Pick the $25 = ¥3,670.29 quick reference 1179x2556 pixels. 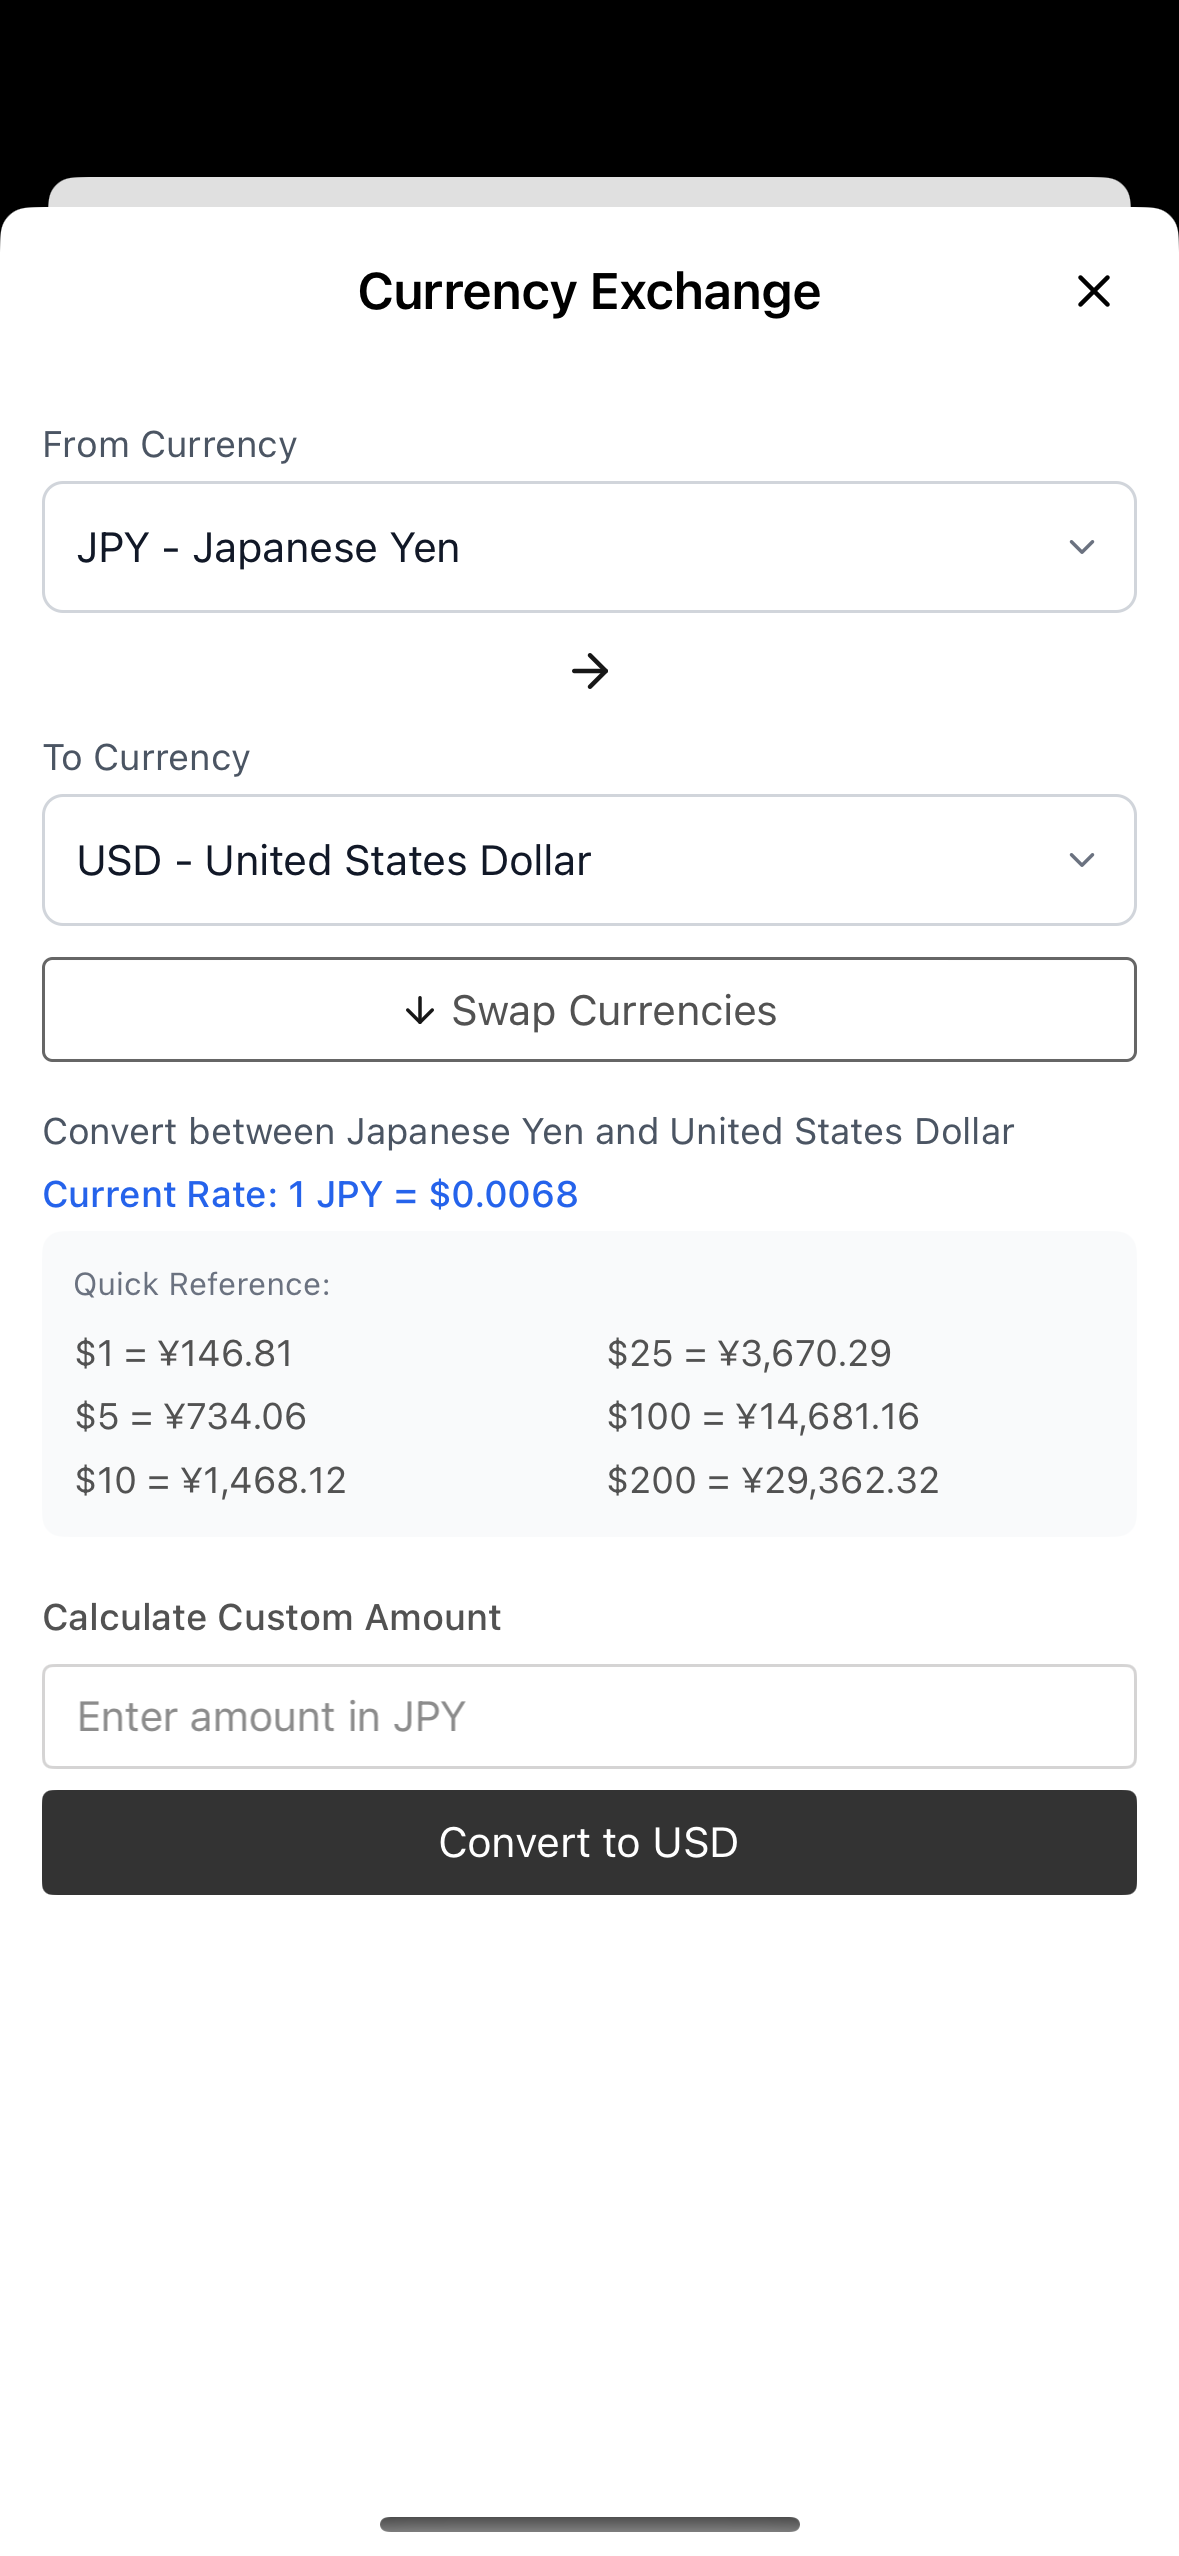[x=749, y=1353]
